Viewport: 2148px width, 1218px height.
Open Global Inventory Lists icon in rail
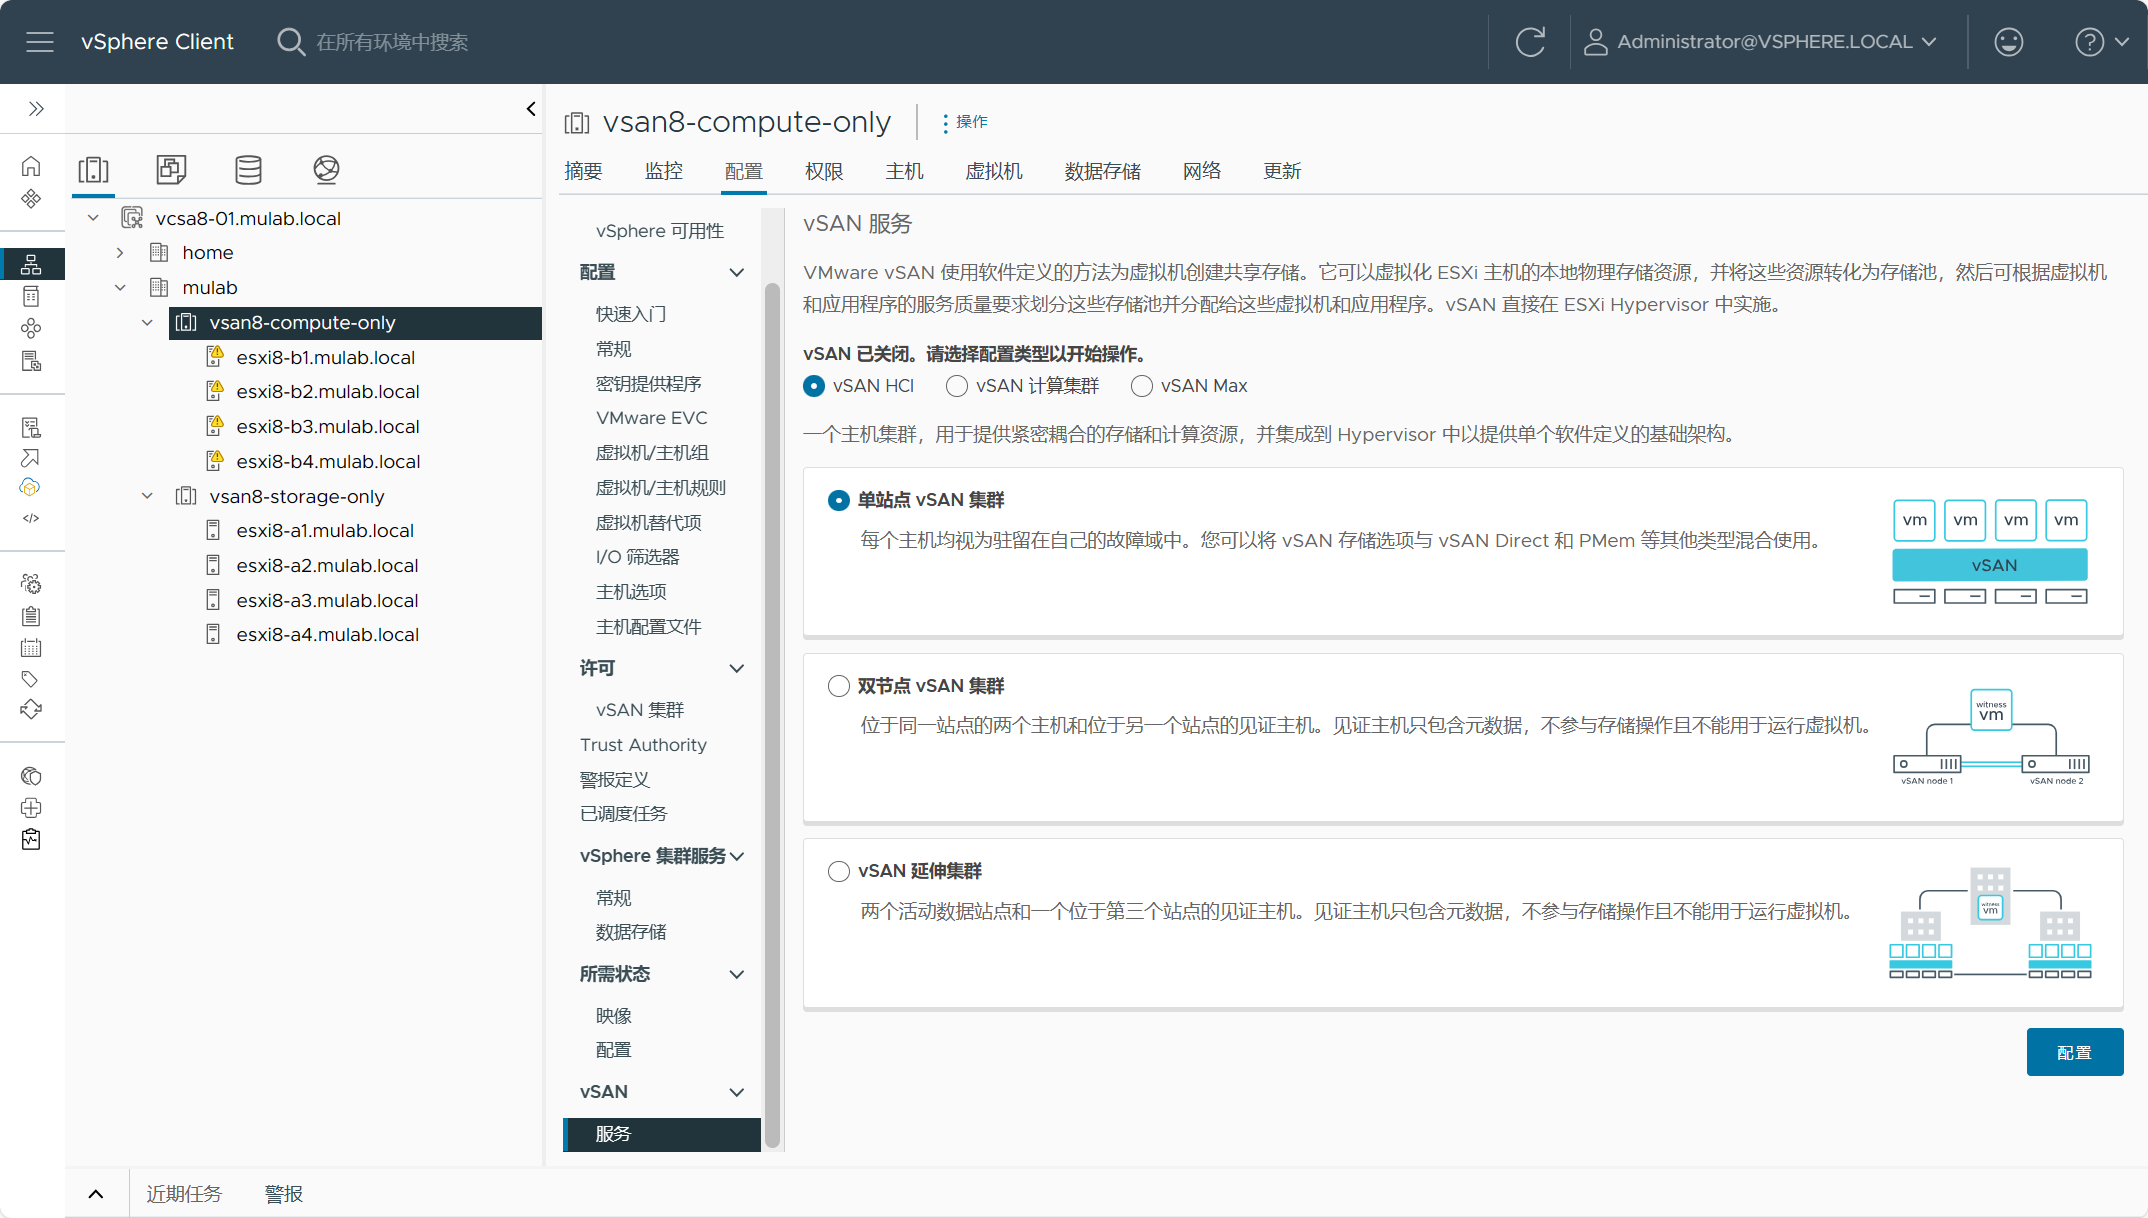(31, 361)
